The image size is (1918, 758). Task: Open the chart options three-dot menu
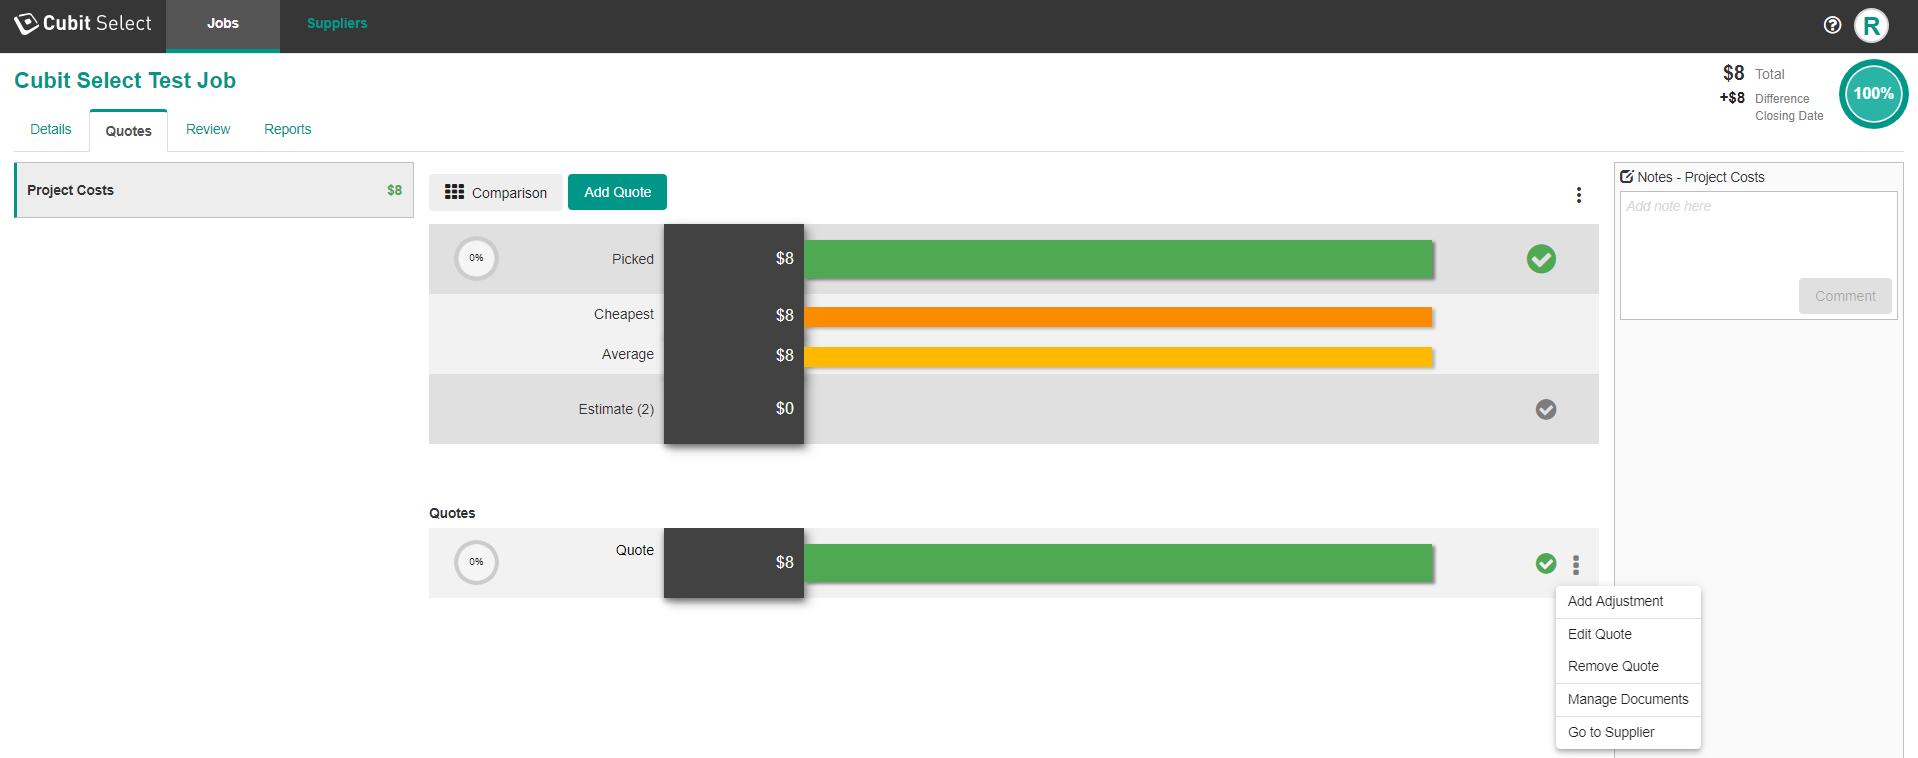pos(1579,195)
